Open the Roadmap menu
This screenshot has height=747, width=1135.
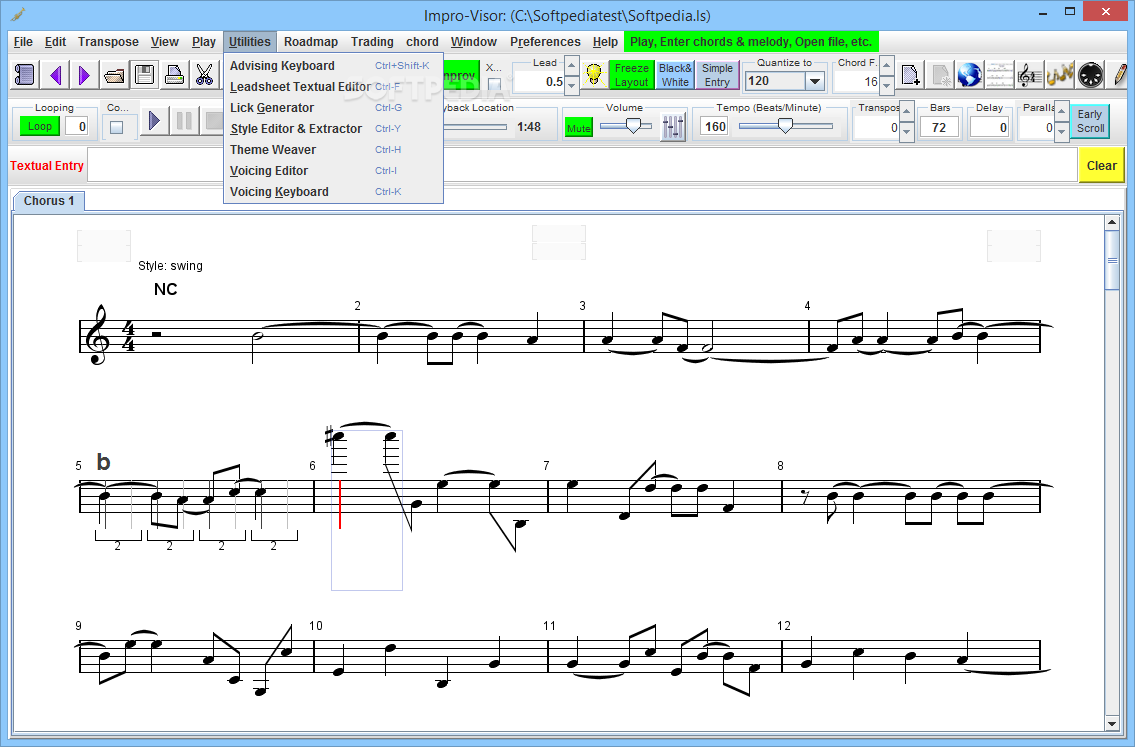[x=311, y=42]
